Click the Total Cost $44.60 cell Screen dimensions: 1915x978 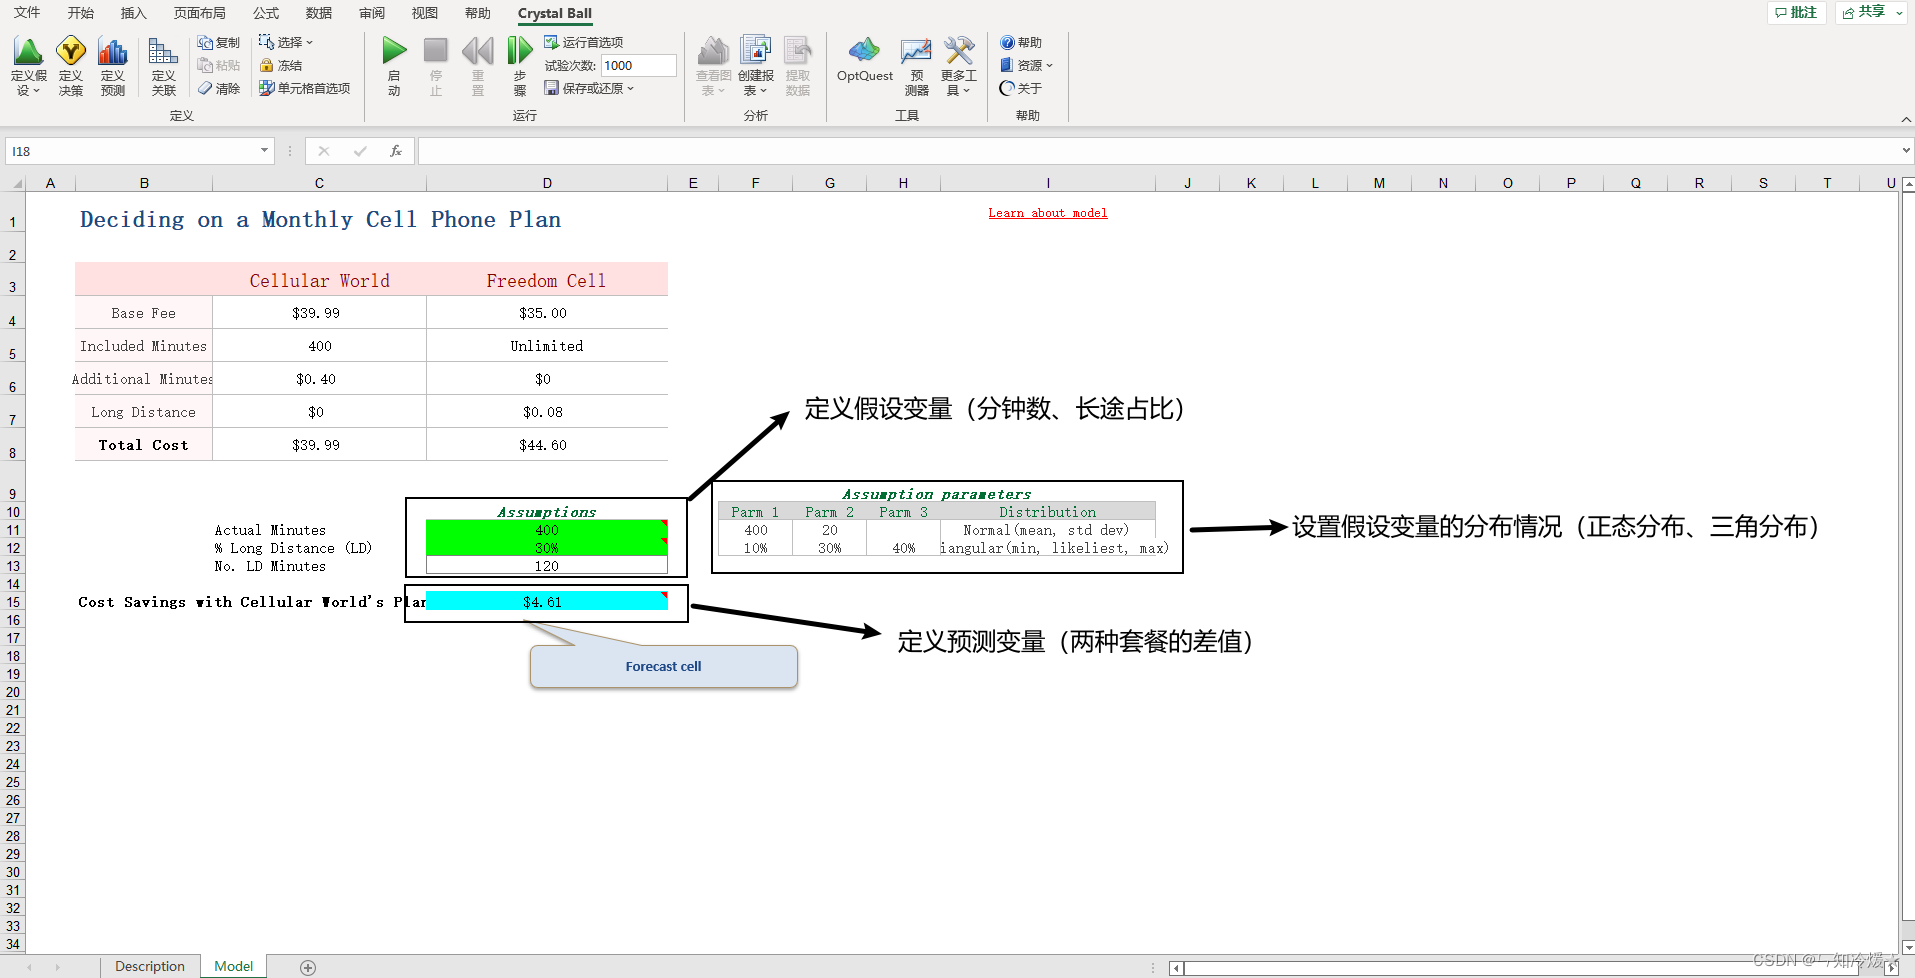547,445
